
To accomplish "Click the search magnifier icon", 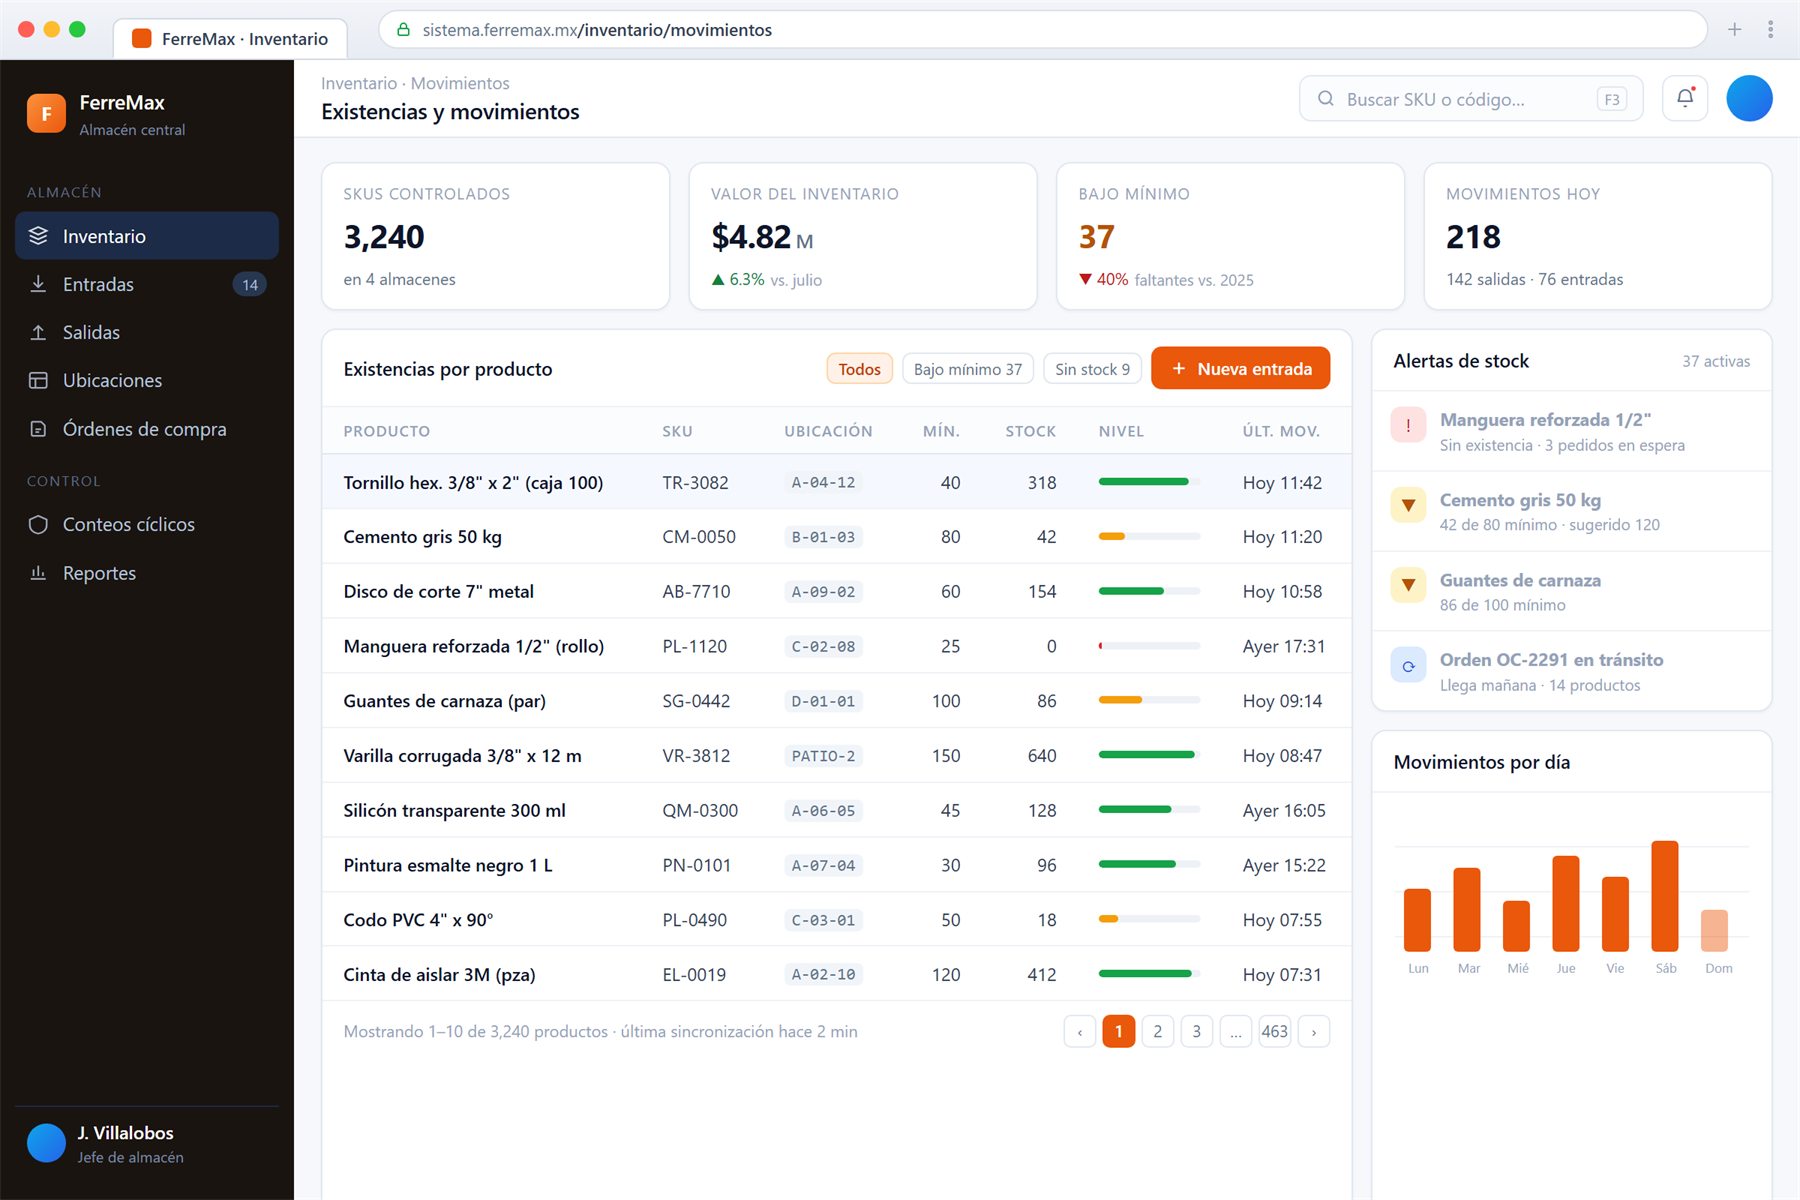I will click(1326, 98).
